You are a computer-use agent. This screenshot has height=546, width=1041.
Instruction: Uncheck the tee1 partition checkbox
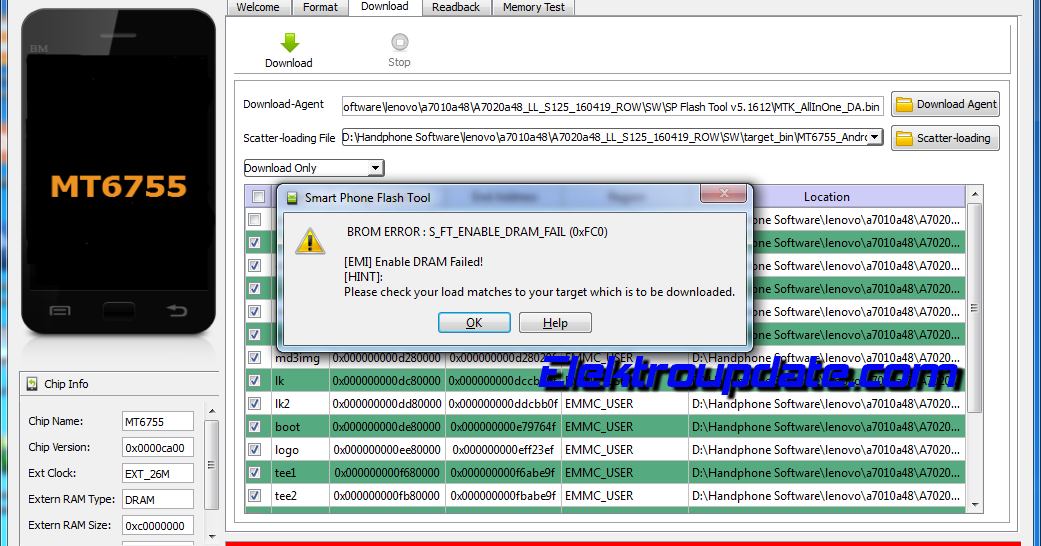(x=254, y=473)
